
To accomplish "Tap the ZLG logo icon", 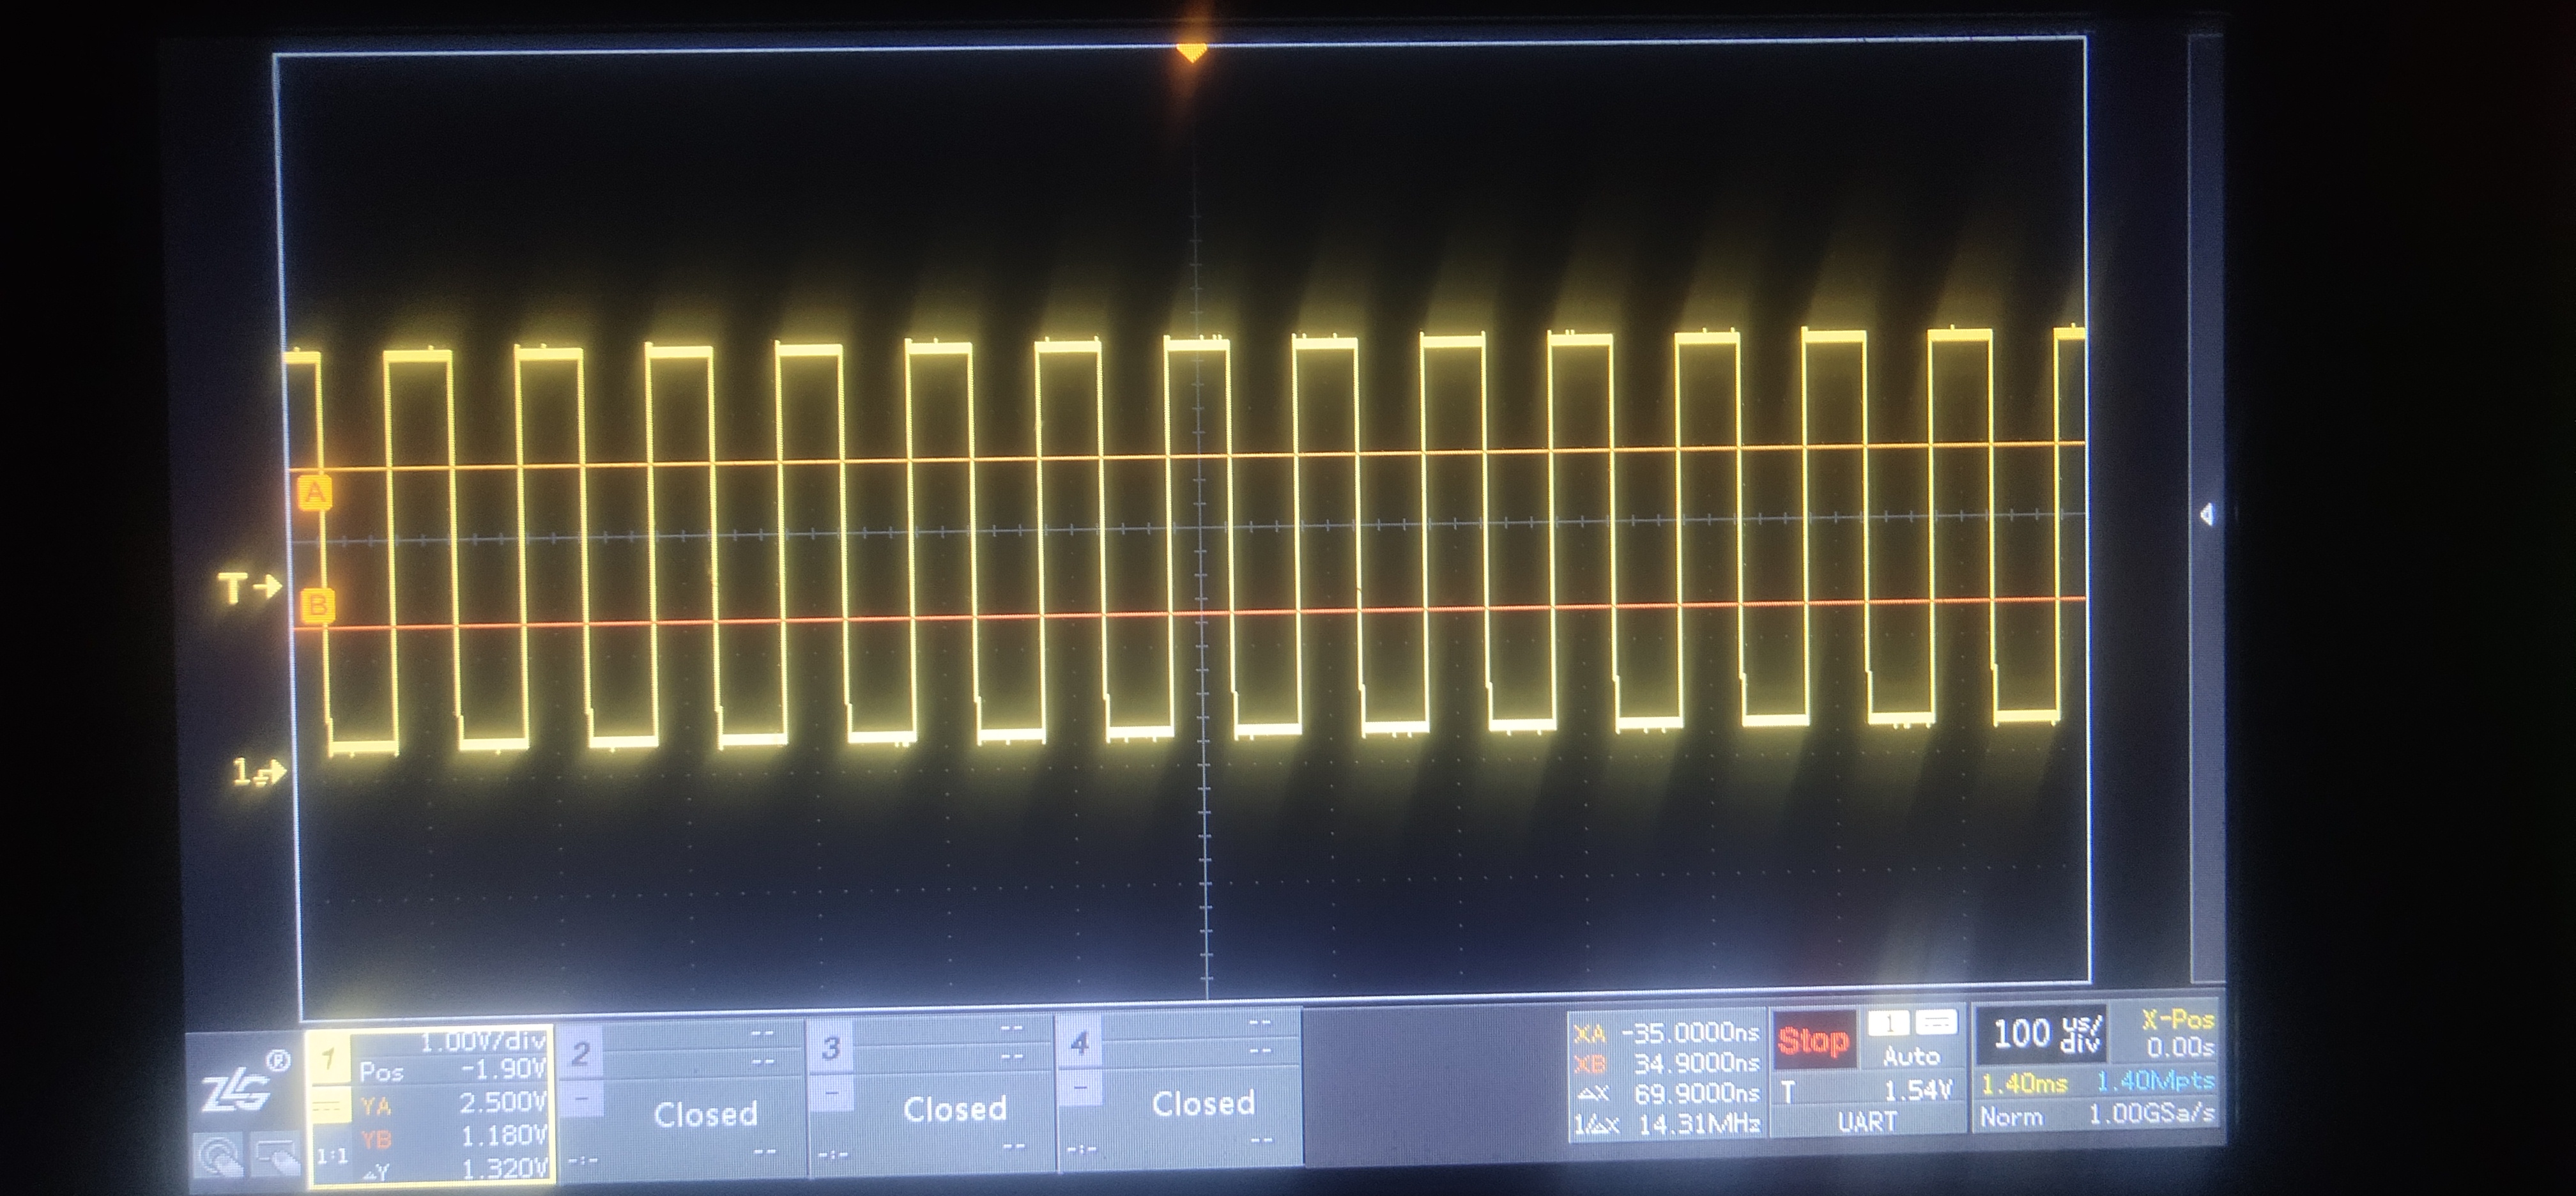I will coord(237,1090).
